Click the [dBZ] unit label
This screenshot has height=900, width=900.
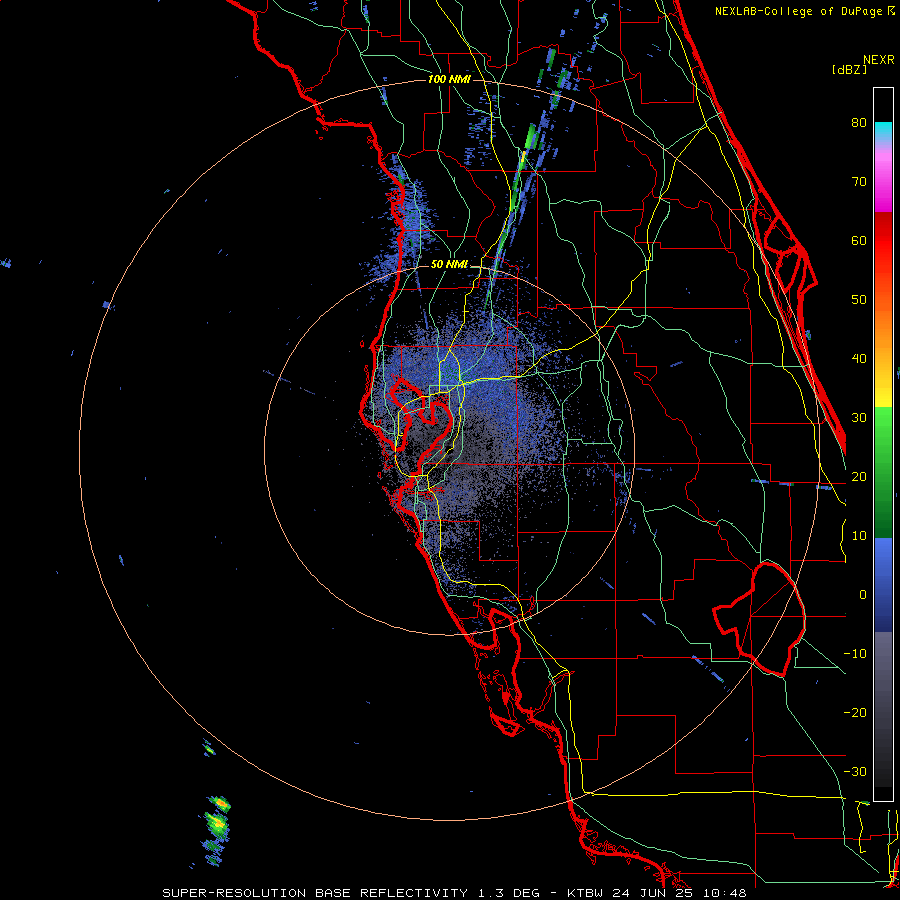(x=849, y=69)
